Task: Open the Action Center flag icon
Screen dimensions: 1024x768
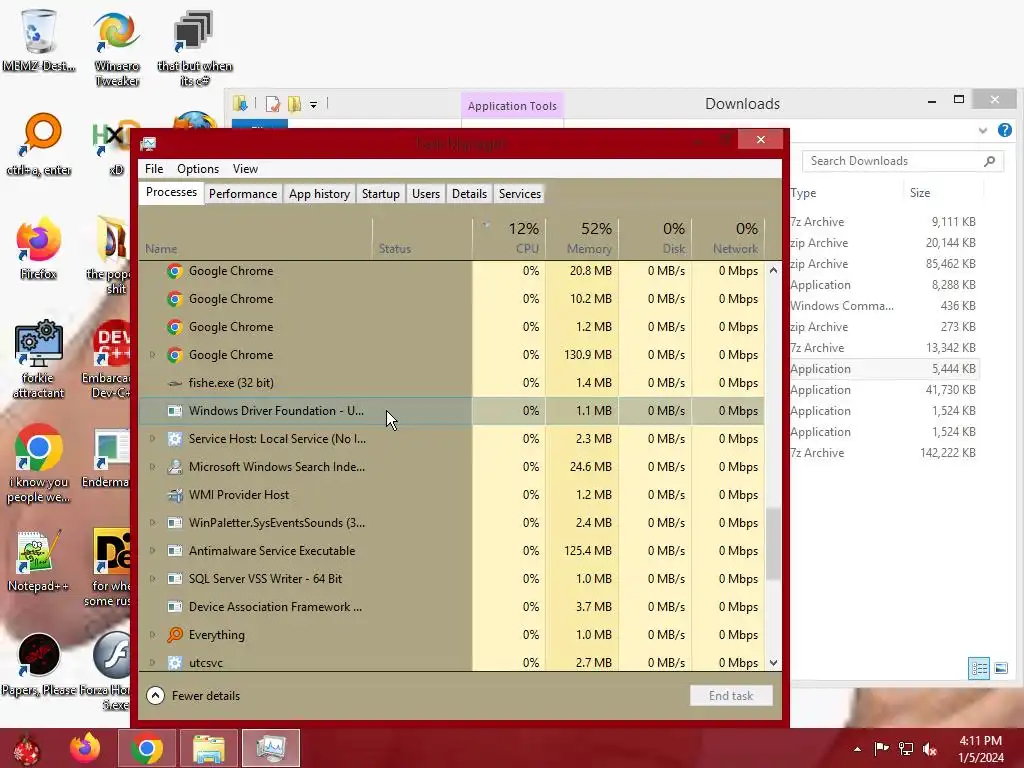Action: (881, 749)
